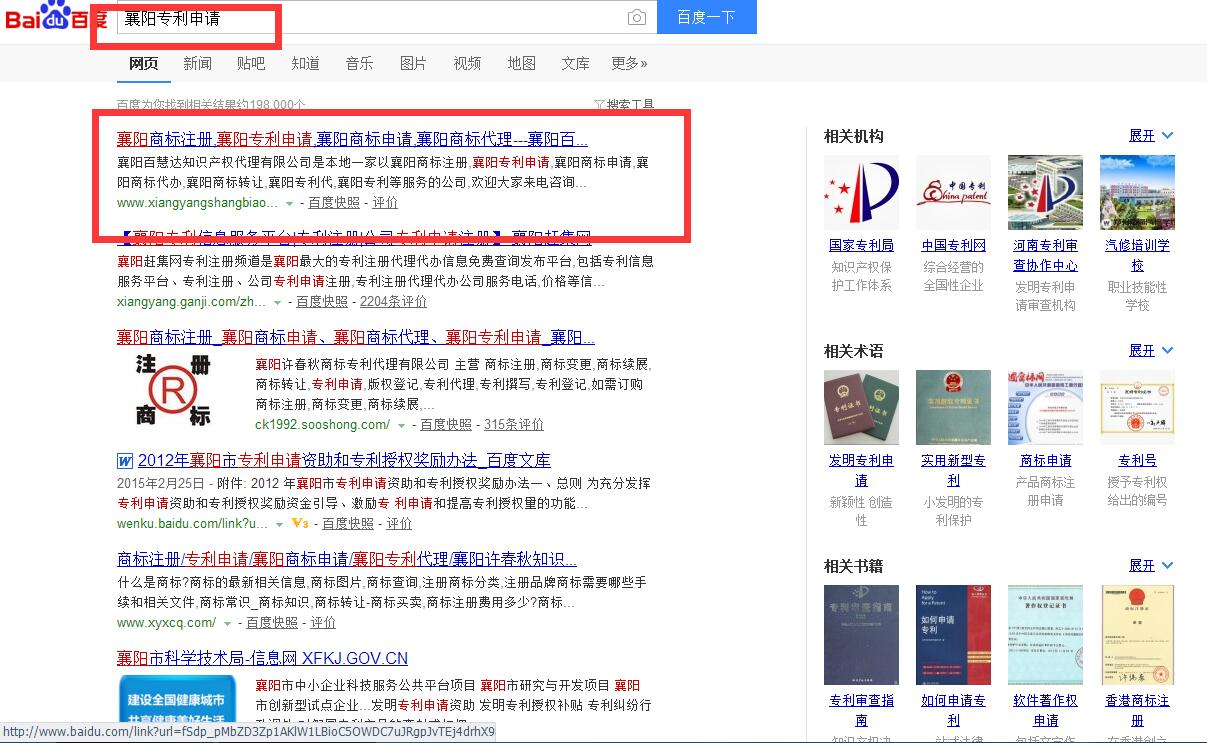Expand dropdown arrow after xiangyang.ganji.com URL
Screen dimensions: 1207x743
click(278, 302)
